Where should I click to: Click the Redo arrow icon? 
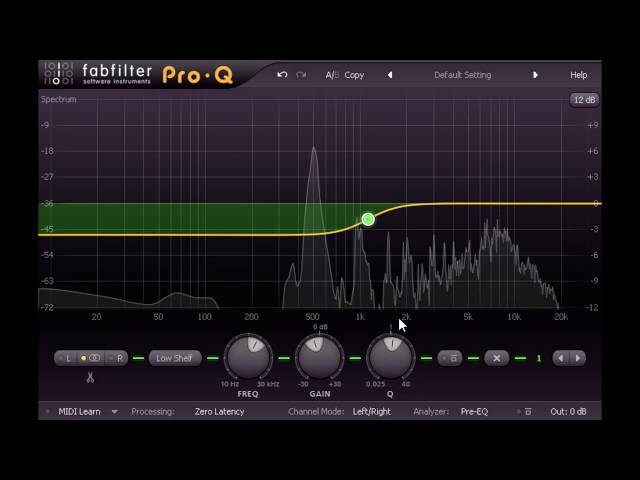point(301,75)
